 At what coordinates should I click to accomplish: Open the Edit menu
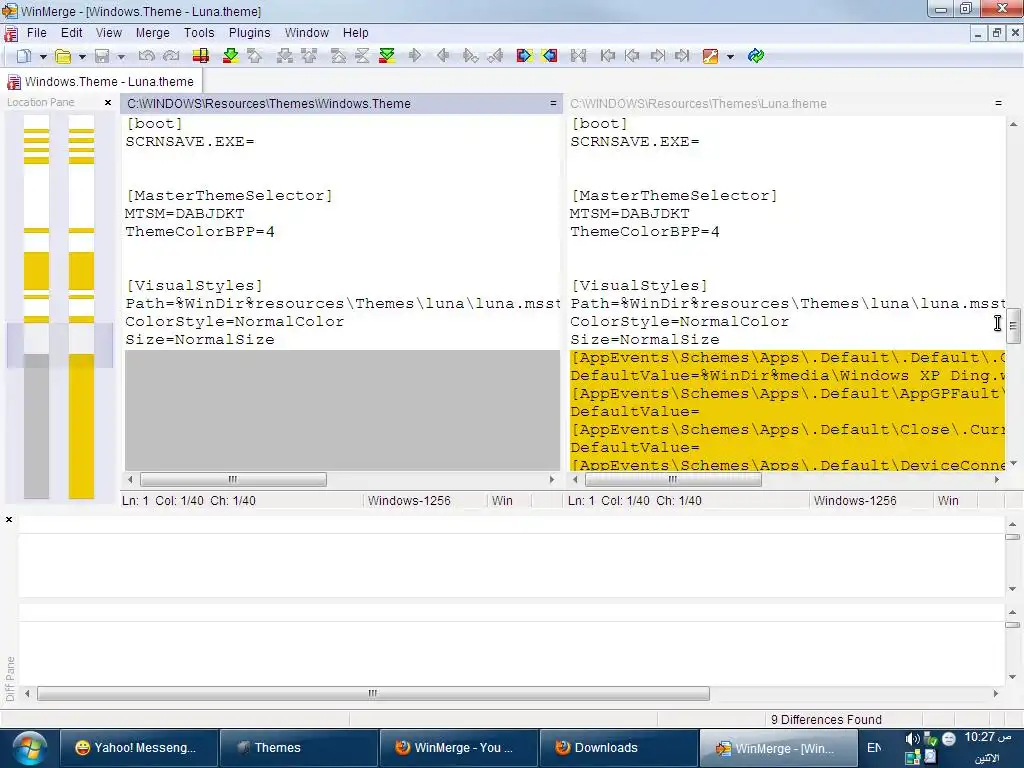[71, 33]
